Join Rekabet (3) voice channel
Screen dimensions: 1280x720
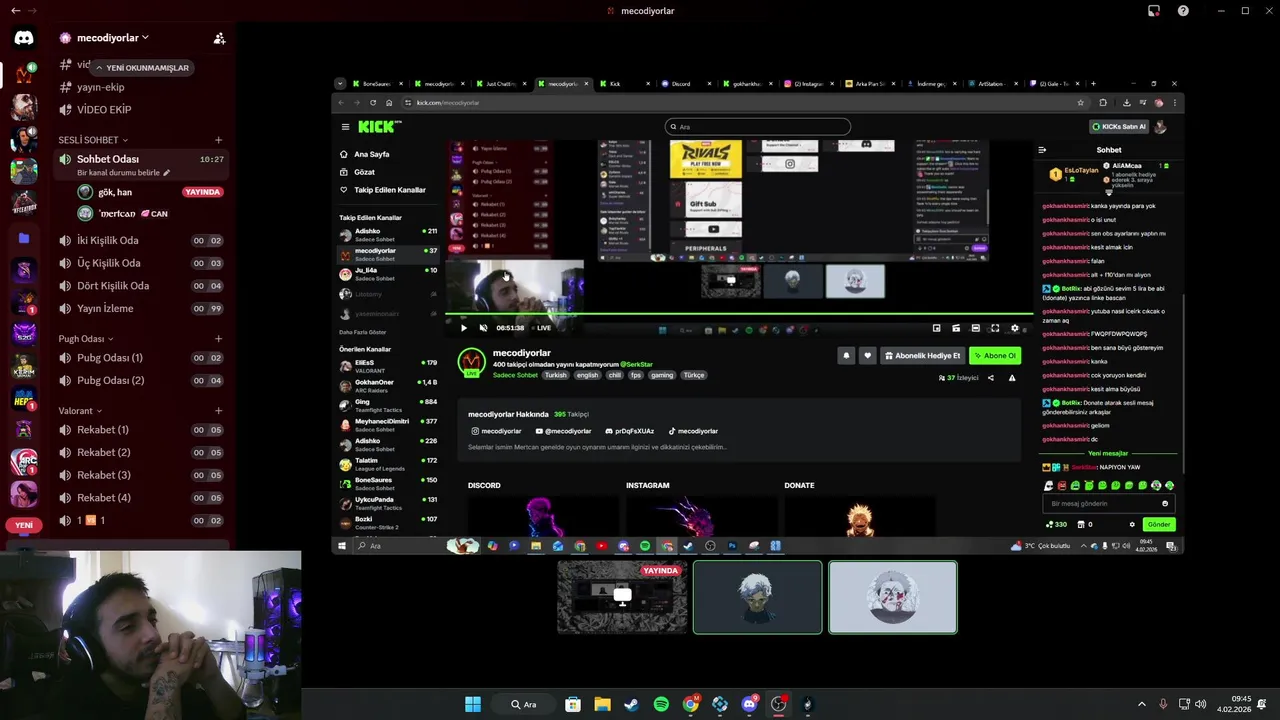pos(140,475)
